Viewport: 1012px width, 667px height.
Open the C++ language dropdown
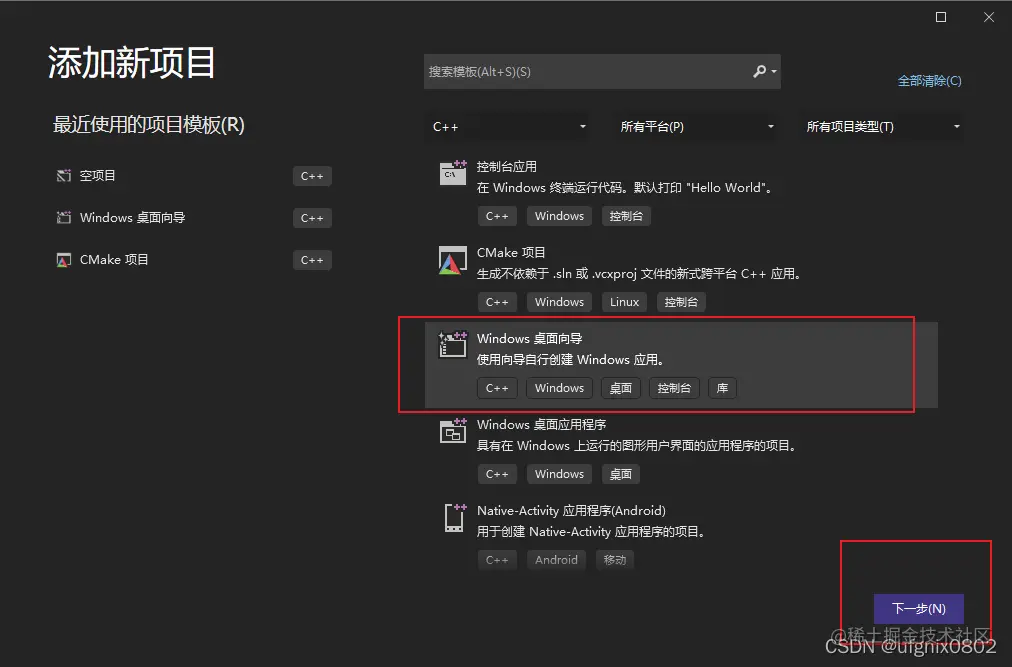(507, 126)
